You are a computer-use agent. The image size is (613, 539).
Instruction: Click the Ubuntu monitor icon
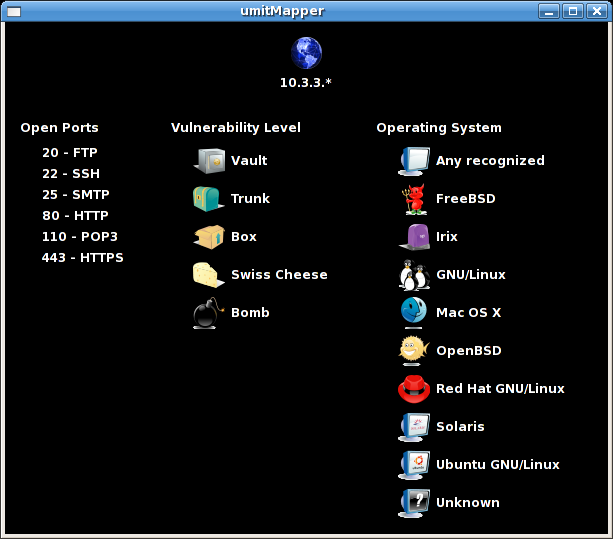(414, 465)
